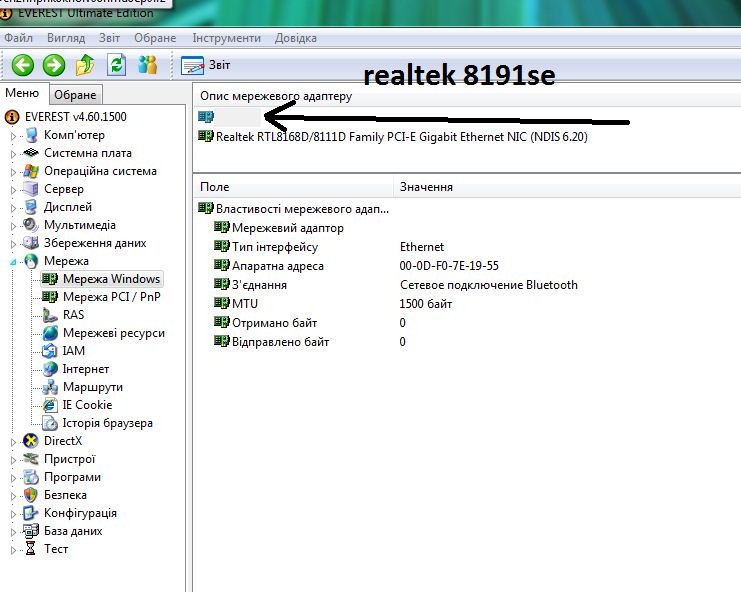Expand the Операційна система node
This screenshot has width=741, height=592.
tap(13, 172)
